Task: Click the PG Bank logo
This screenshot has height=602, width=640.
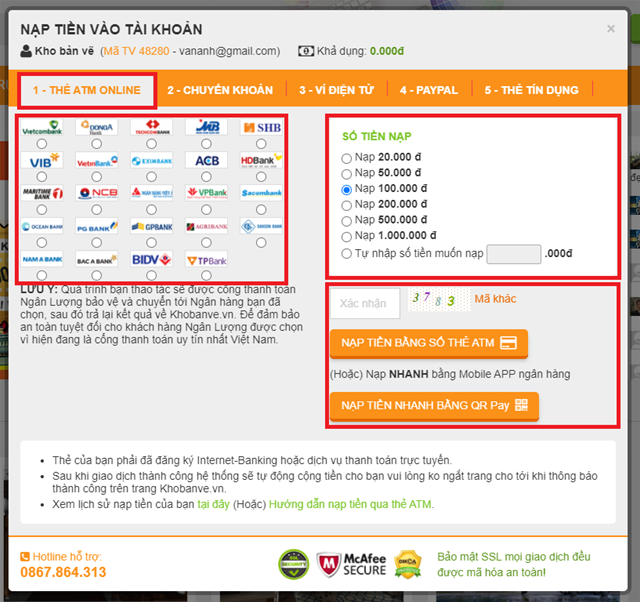Action: 97,226
